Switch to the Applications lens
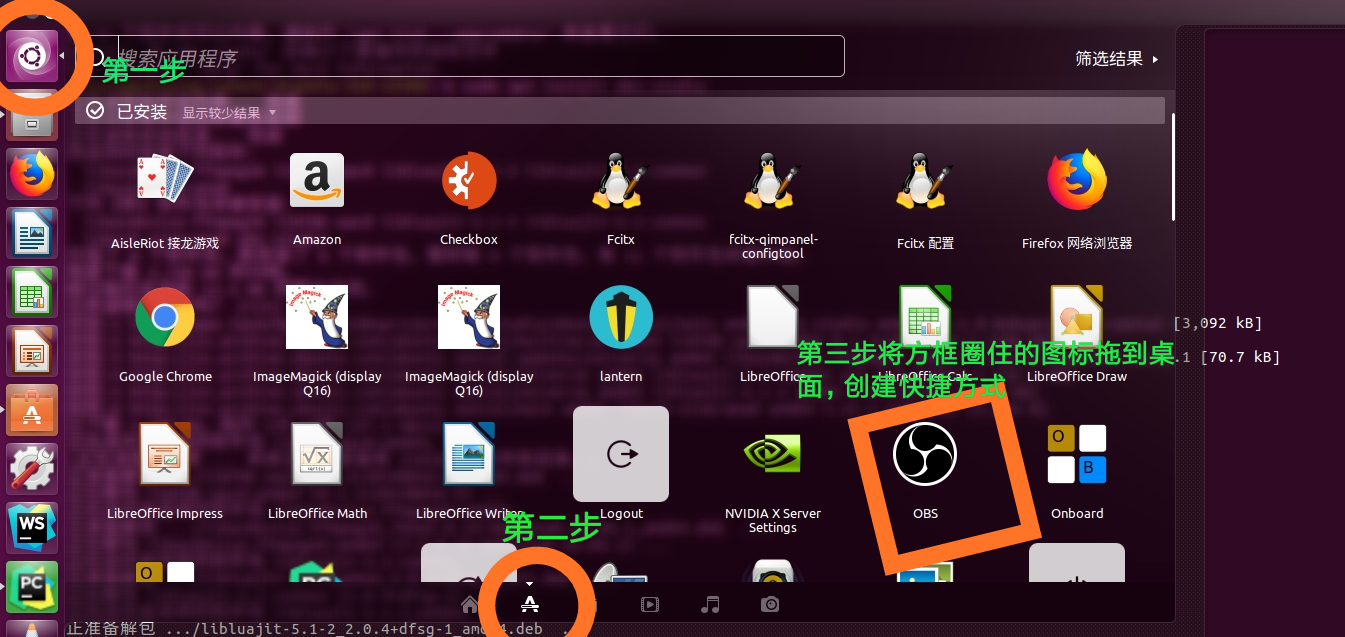Viewport: 1345px width, 637px height. tap(530, 604)
